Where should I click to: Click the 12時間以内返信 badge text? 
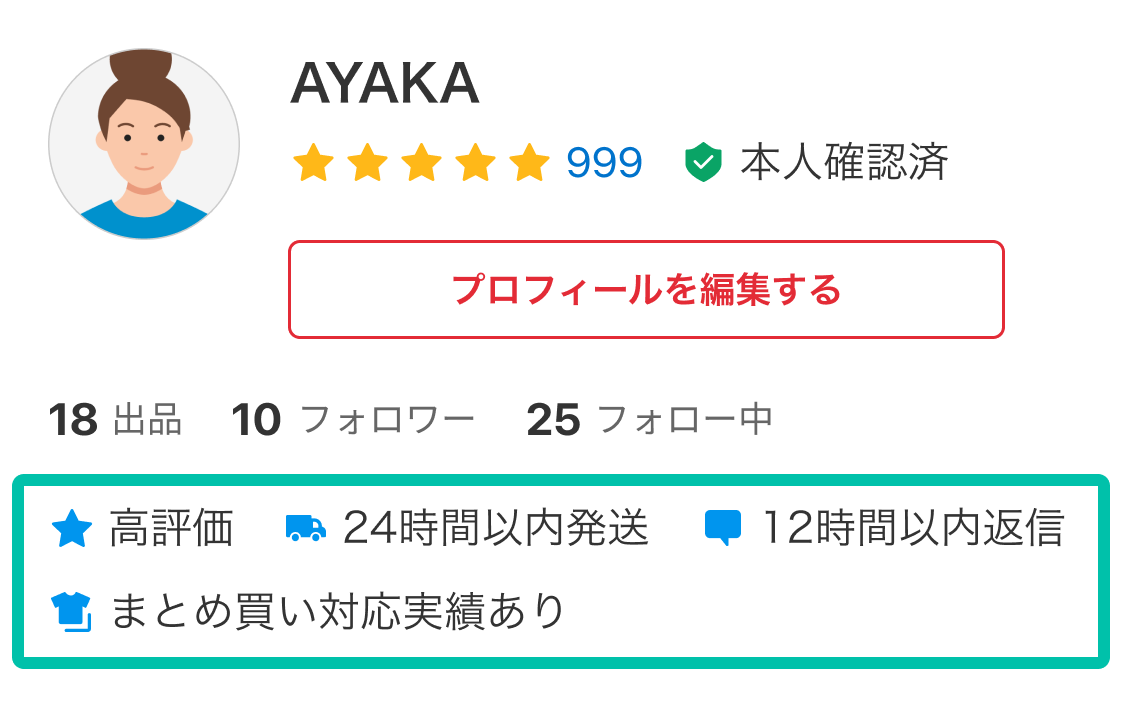pyautogui.click(x=912, y=528)
